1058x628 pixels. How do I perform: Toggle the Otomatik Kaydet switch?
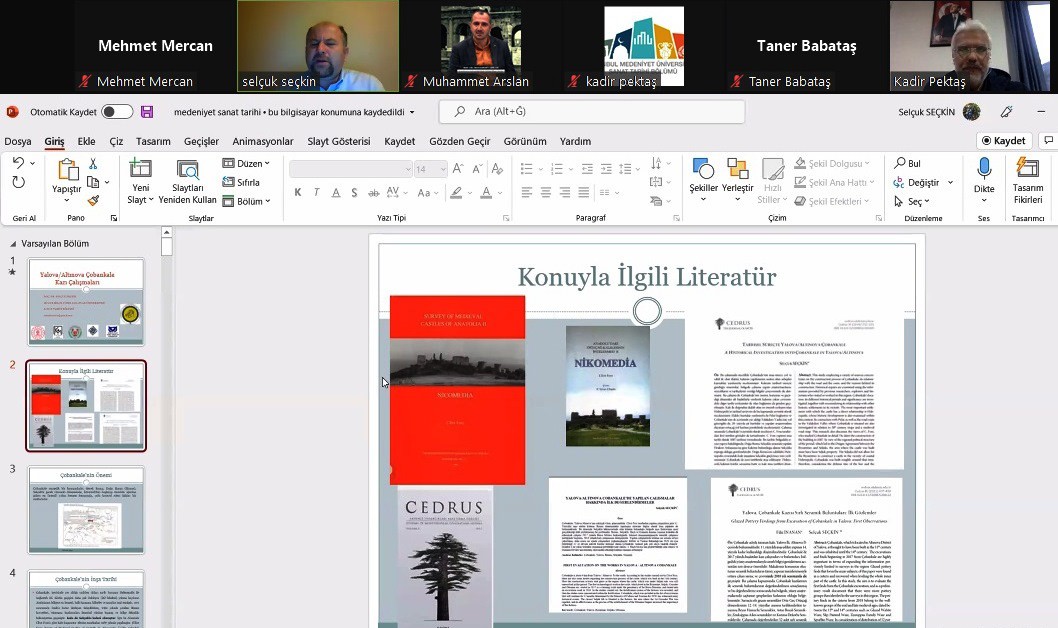pyautogui.click(x=116, y=112)
